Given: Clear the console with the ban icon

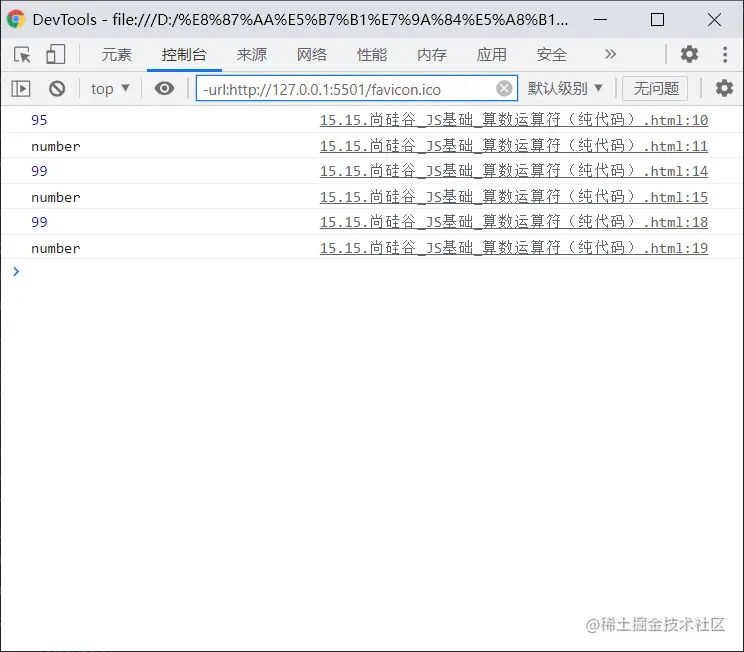Looking at the screenshot, I should pyautogui.click(x=57, y=89).
